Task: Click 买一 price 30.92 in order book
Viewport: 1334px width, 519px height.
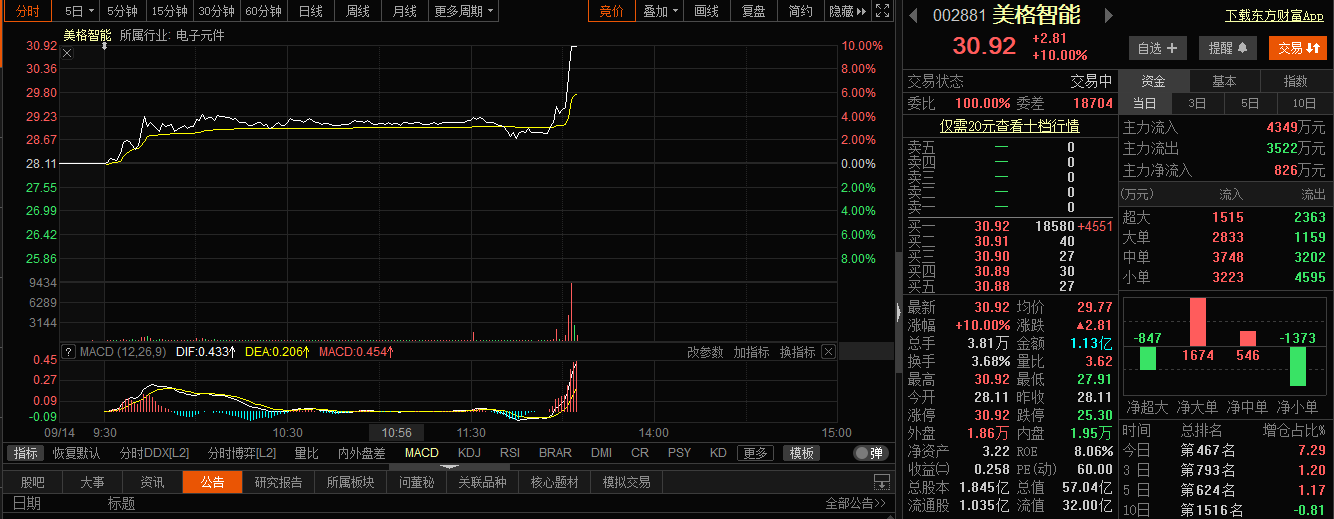Action: tap(992, 227)
